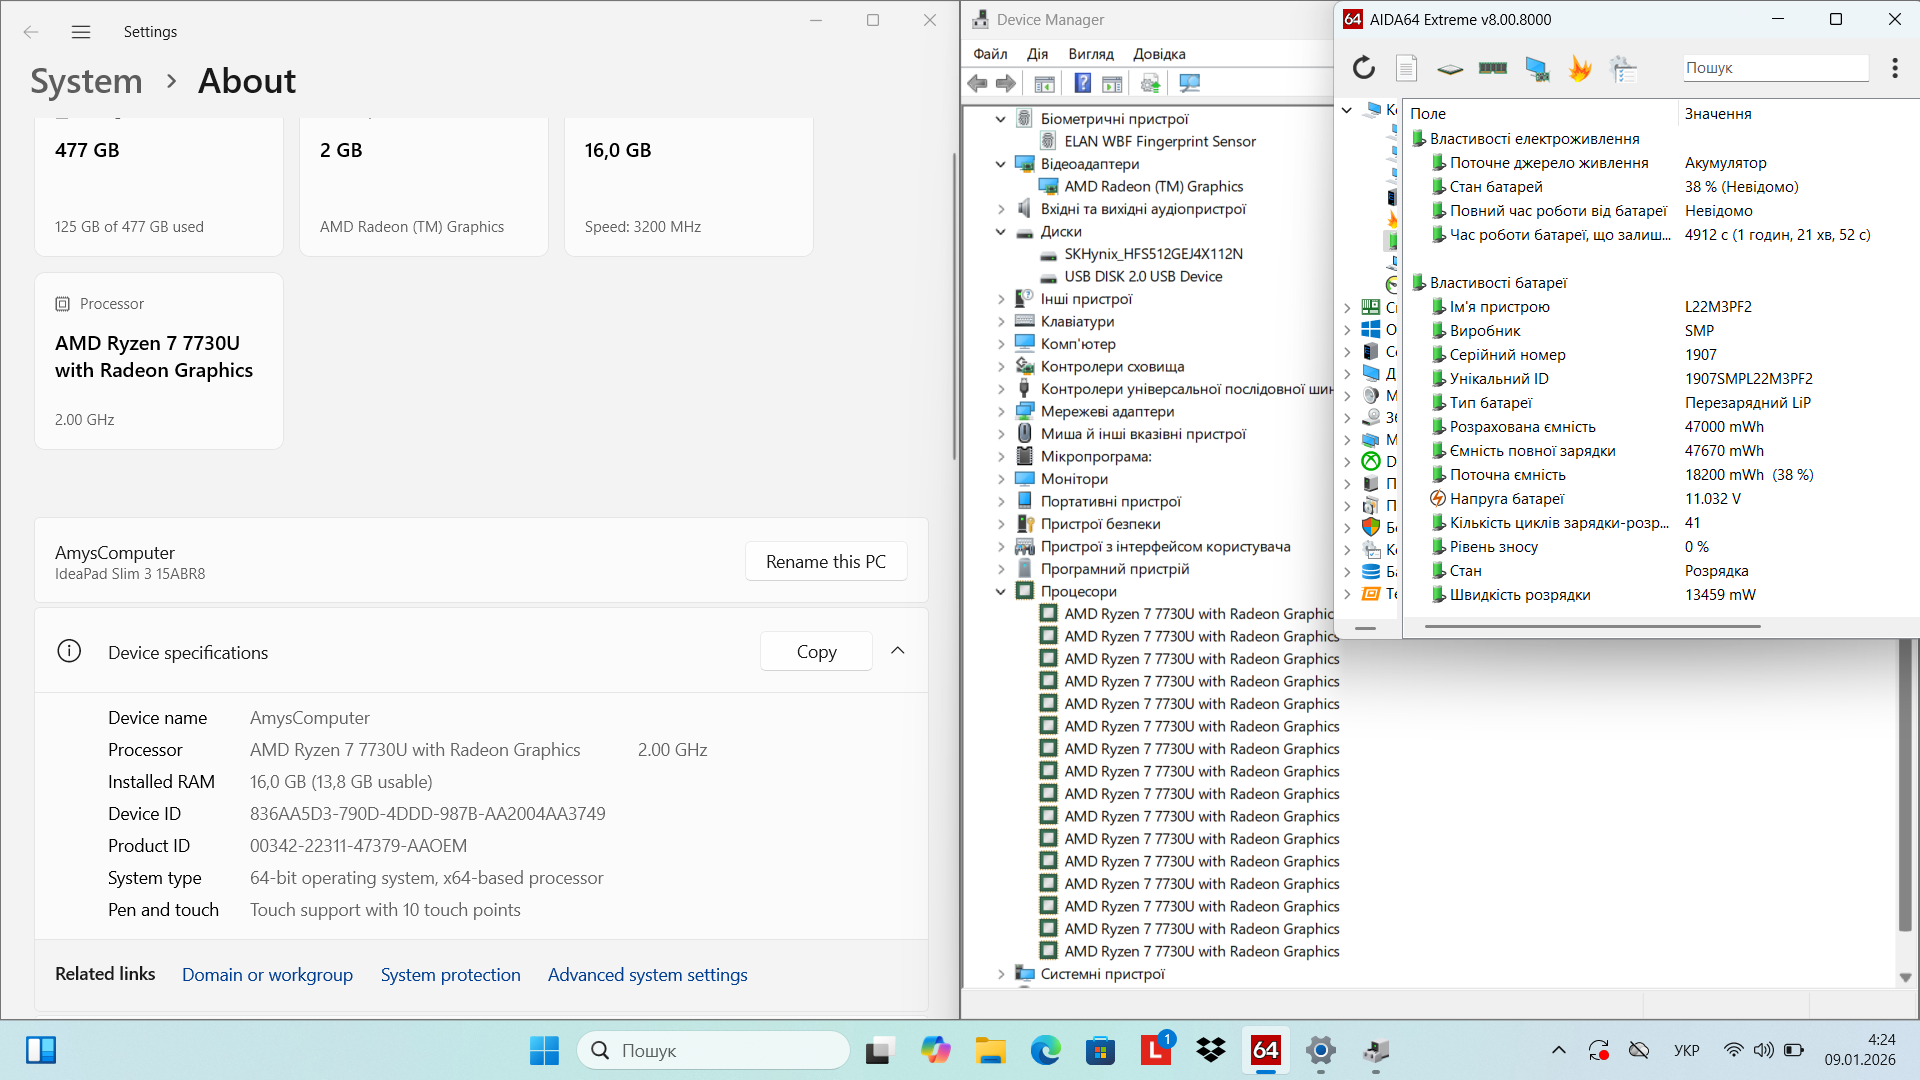
Task: Copy the device specifications
Action: click(816, 652)
